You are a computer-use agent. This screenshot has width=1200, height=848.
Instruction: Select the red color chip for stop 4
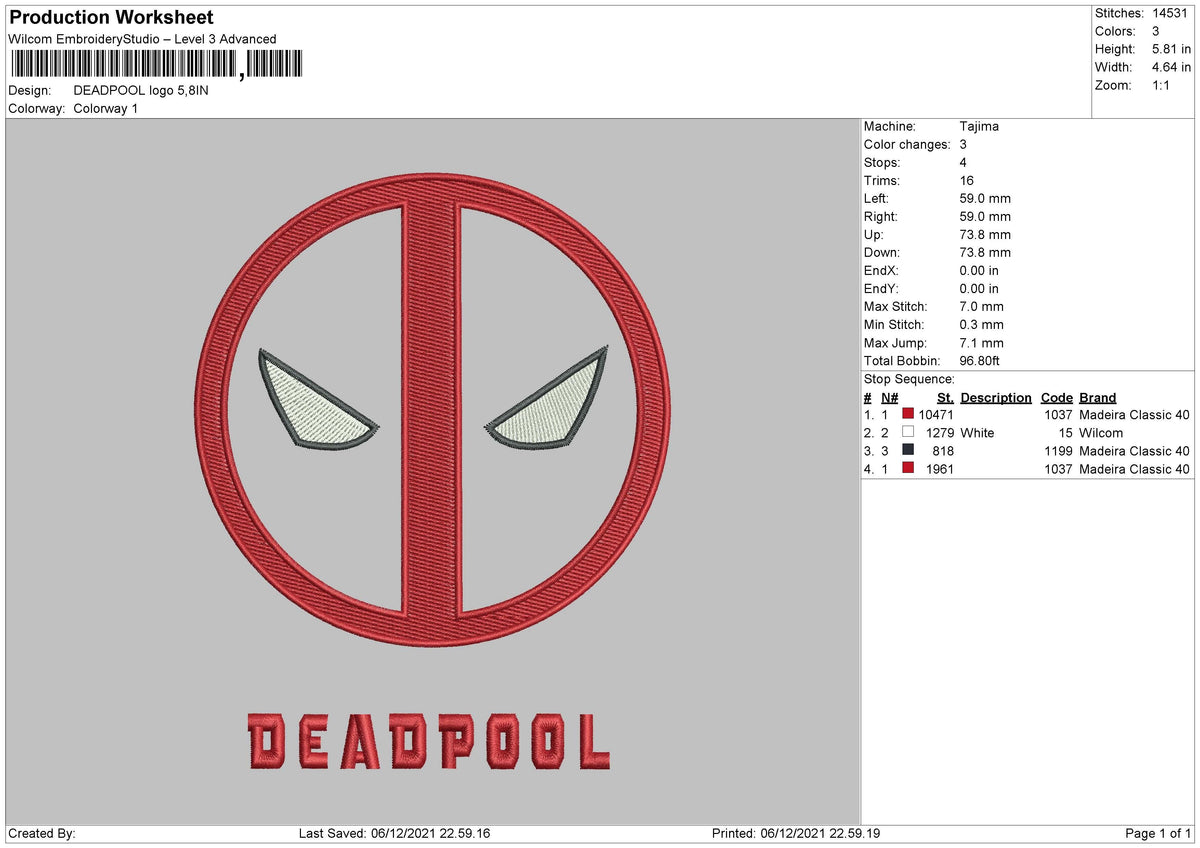[x=907, y=467]
